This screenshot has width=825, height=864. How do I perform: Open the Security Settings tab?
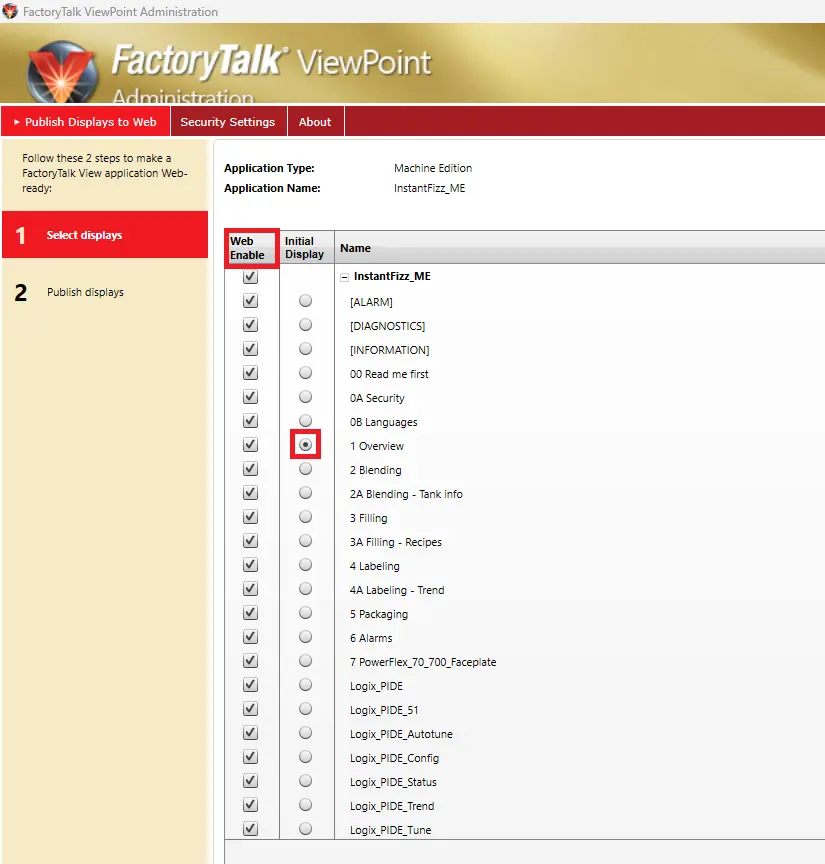228,121
